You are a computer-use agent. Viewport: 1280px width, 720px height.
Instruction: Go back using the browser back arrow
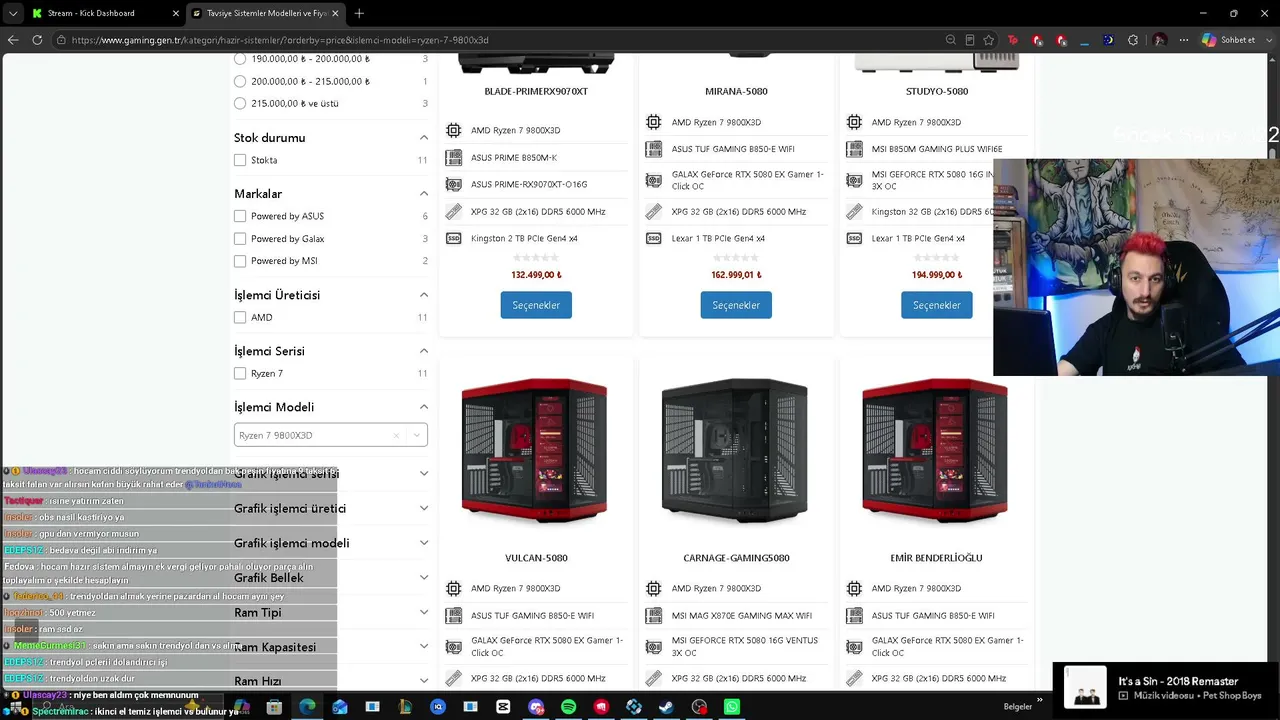(13, 40)
